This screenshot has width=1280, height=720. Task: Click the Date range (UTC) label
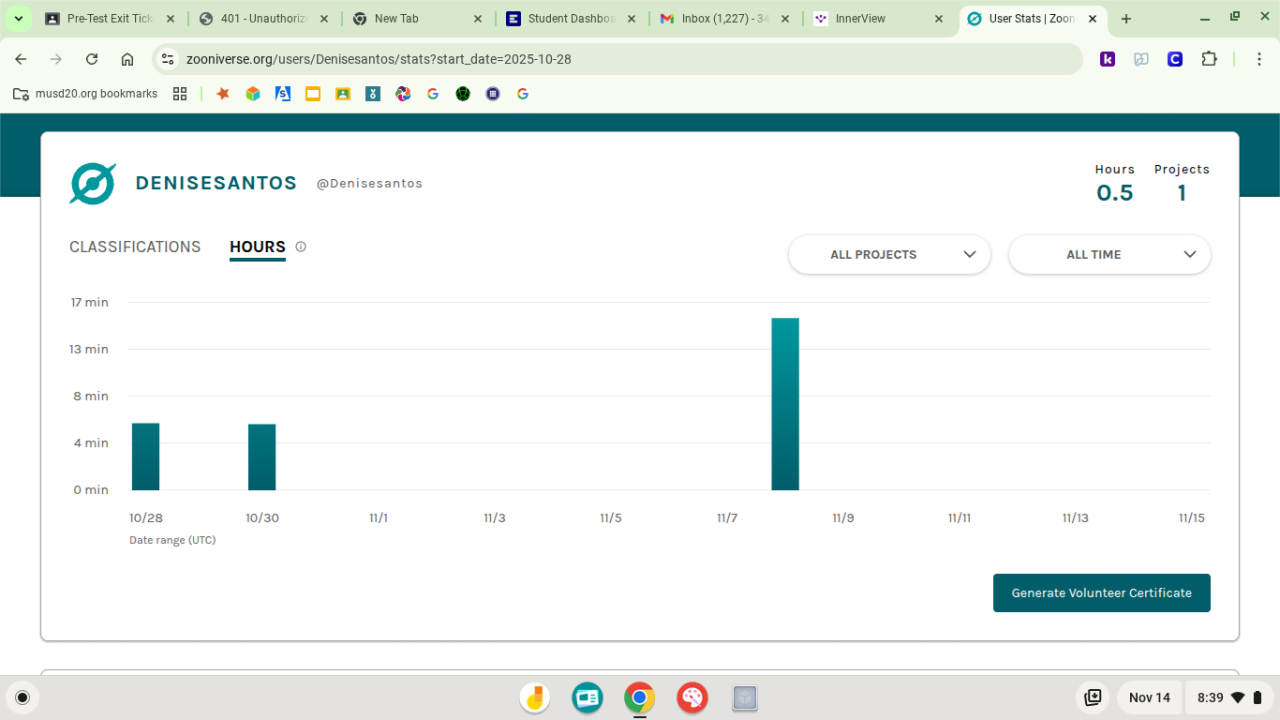pos(173,540)
